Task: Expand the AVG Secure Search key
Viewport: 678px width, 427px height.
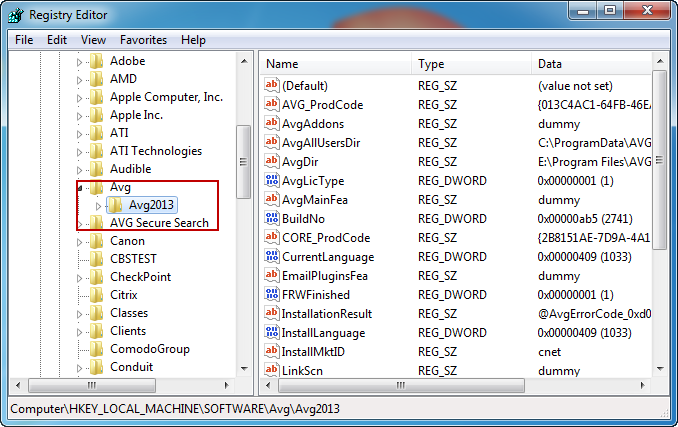Action: tap(79, 224)
